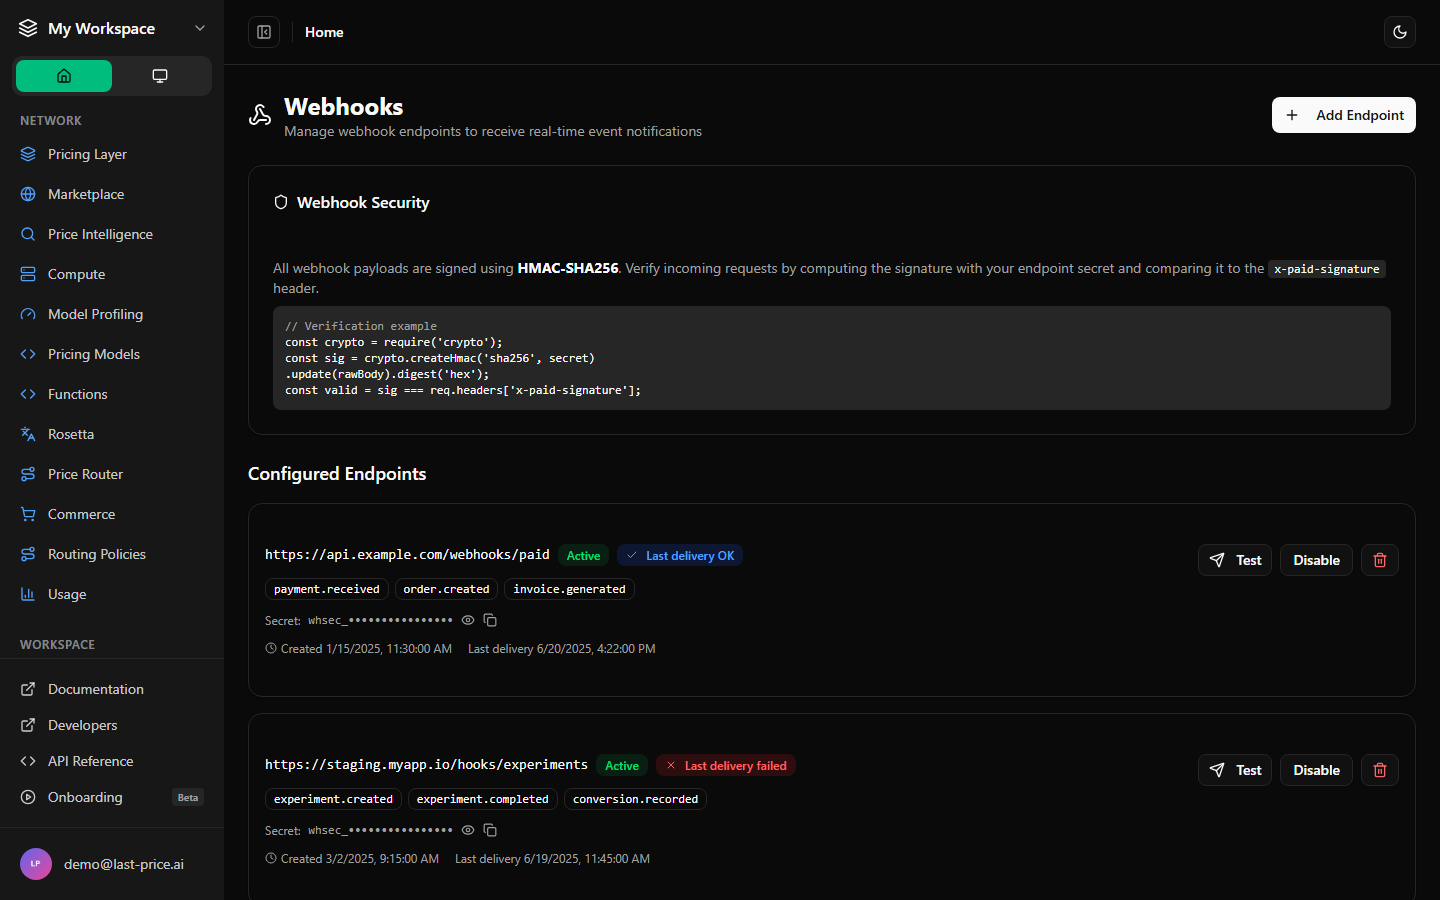Click the payment.received event tag
The width and height of the screenshot is (1440, 900).
pyautogui.click(x=327, y=589)
